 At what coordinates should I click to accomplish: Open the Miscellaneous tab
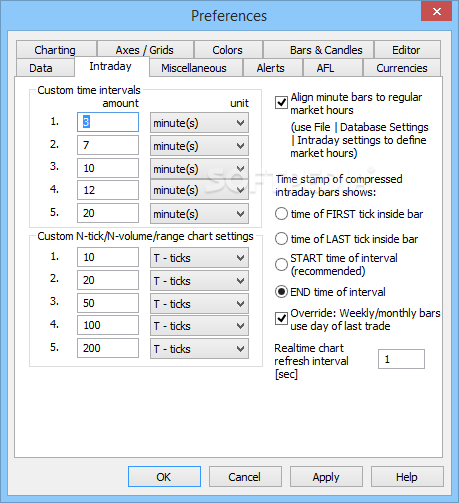coord(196,68)
